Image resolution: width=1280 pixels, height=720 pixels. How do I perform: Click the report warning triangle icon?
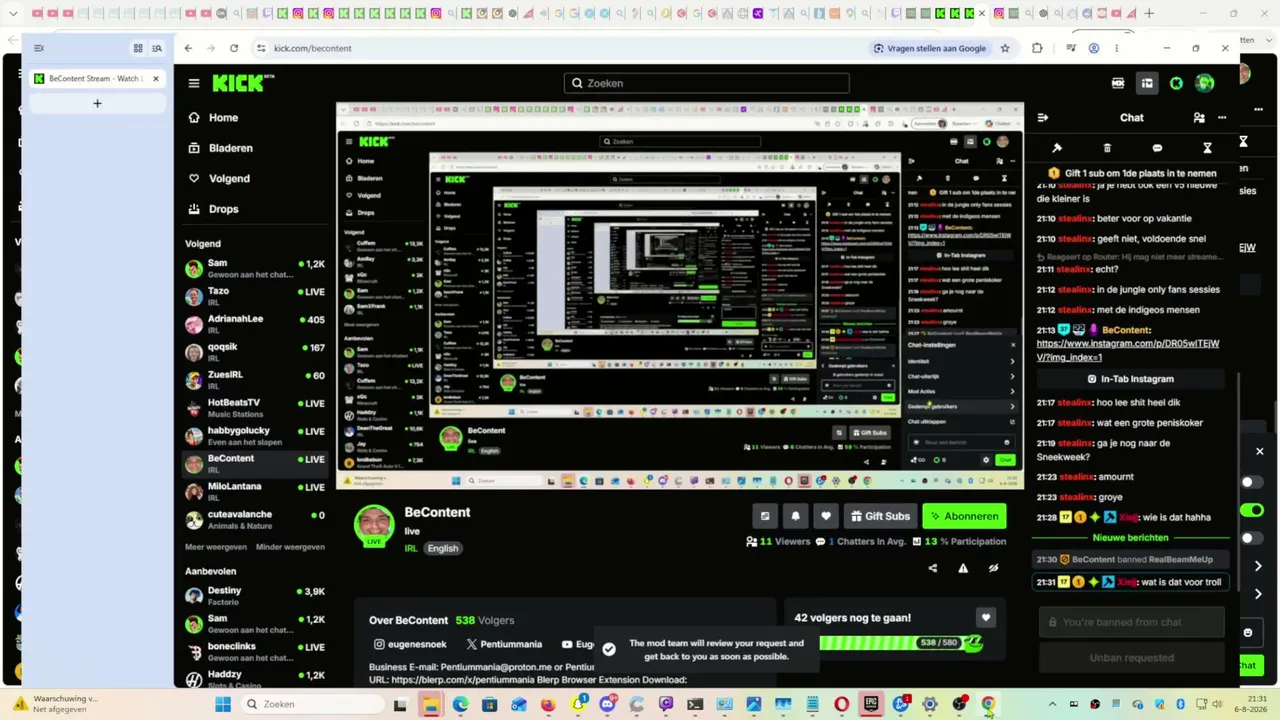(963, 568)
